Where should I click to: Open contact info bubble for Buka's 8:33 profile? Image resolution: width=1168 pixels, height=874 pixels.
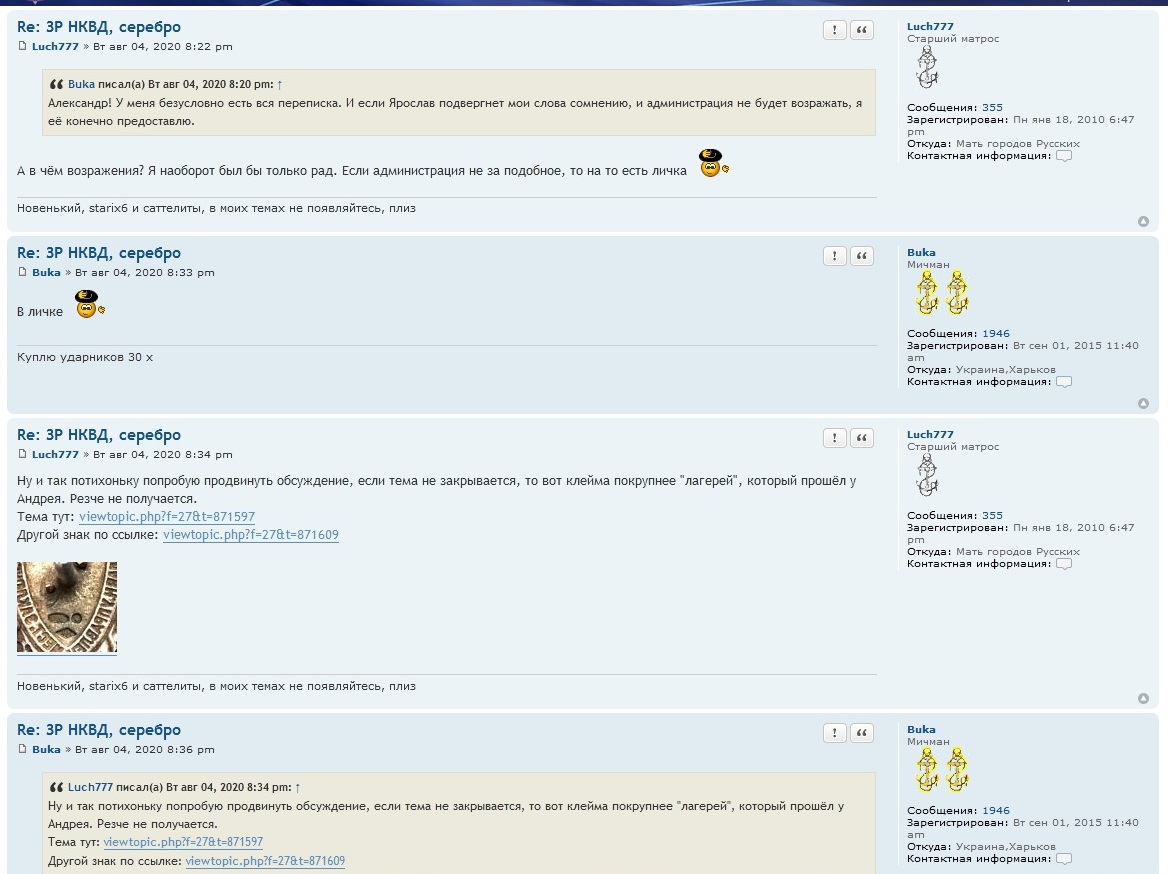[x=1063, y=382]
